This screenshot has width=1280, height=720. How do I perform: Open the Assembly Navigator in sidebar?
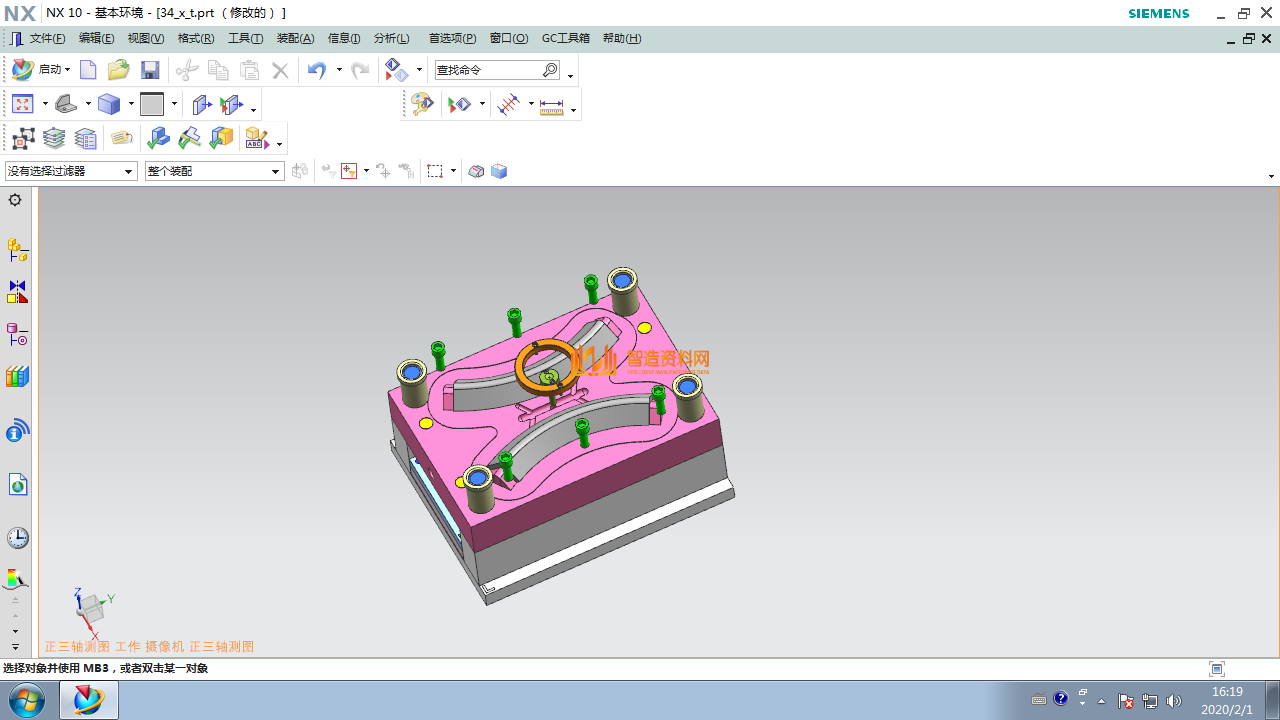pos(17,249)
